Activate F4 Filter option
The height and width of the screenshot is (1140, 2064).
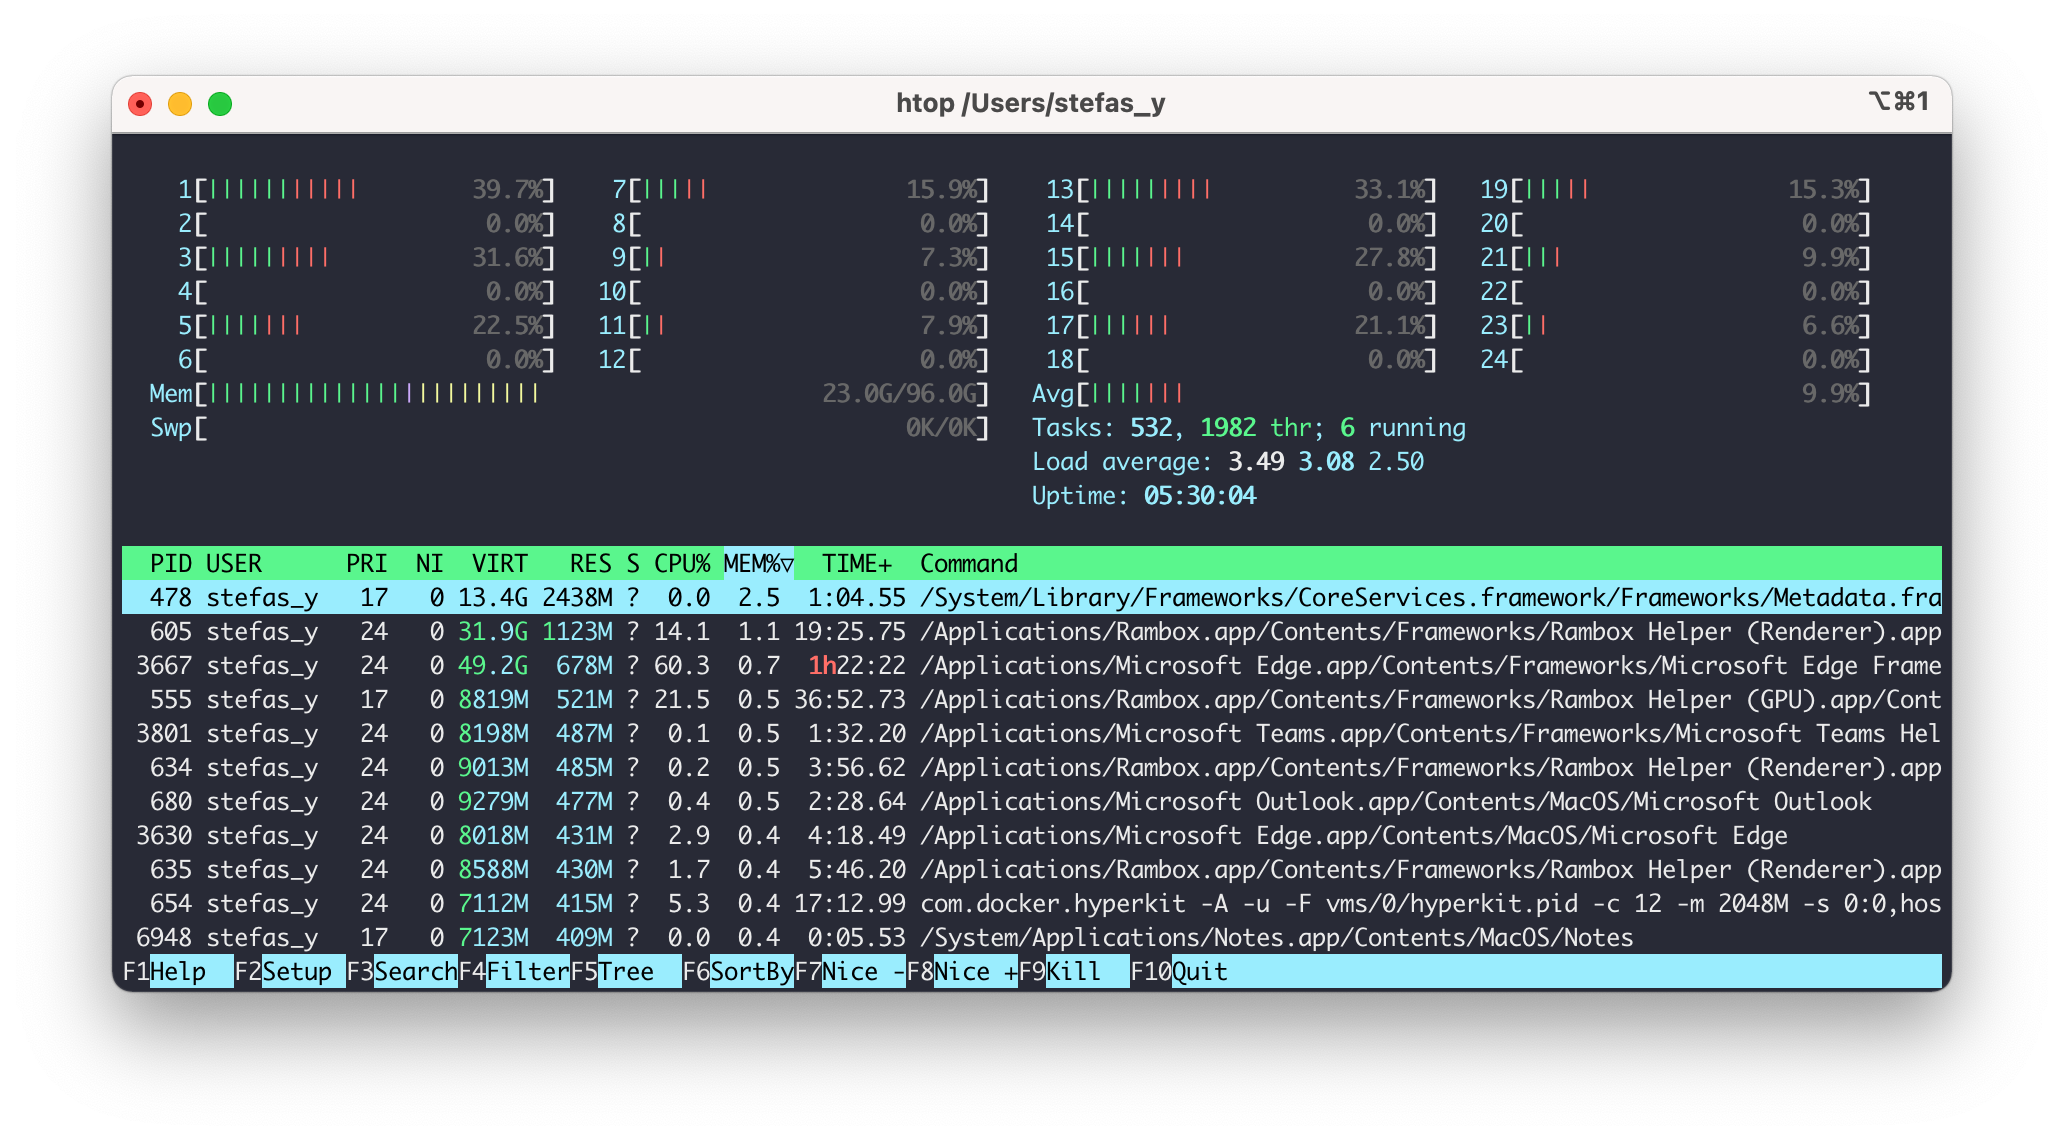pos(514,972)
